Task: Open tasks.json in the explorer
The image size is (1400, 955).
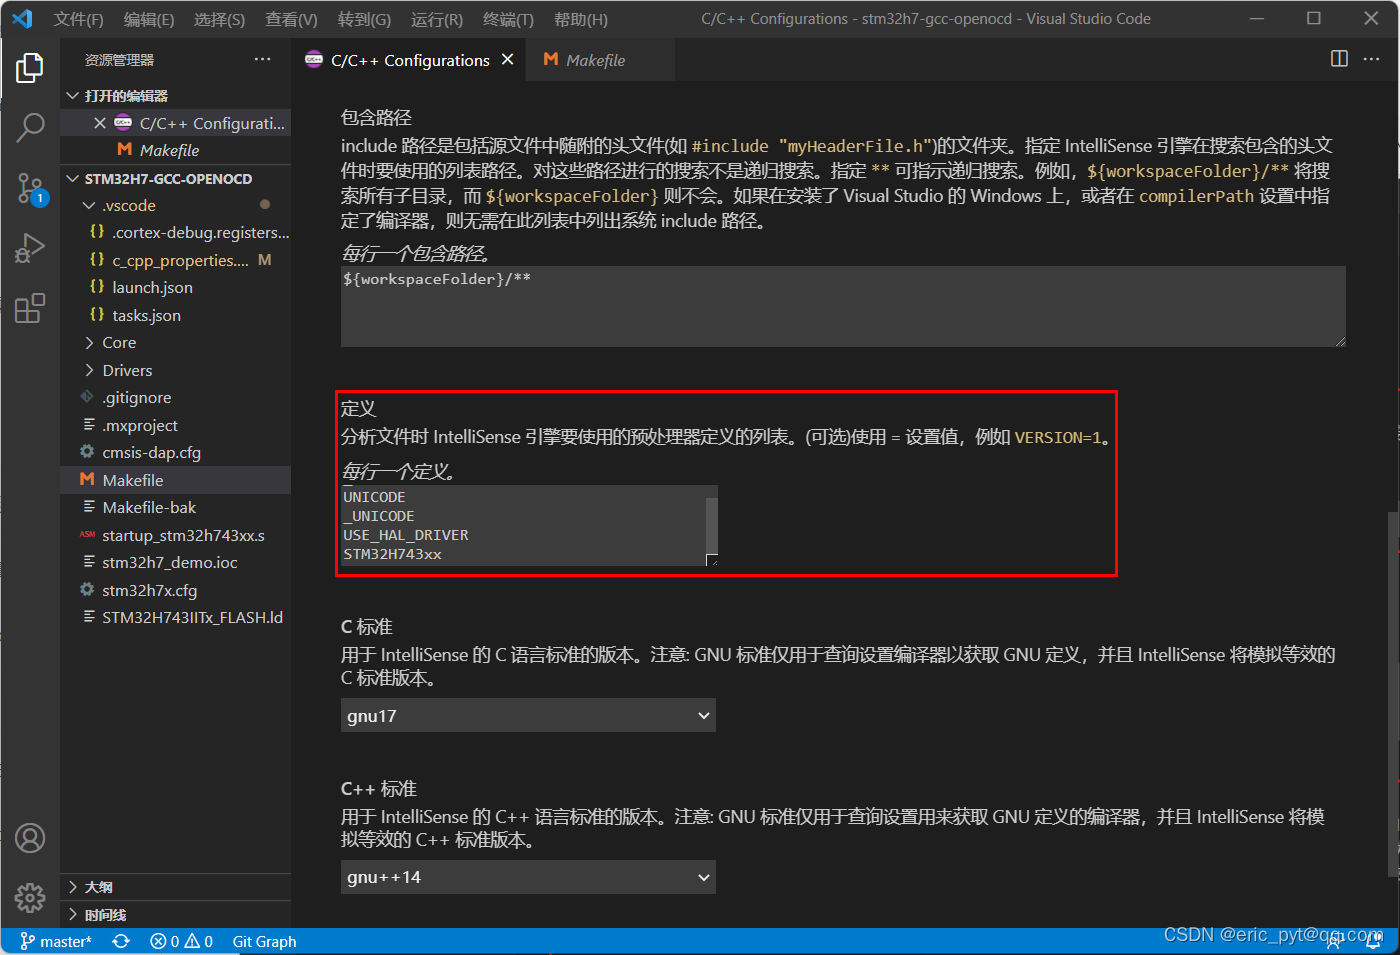Action: click(176, 315)
